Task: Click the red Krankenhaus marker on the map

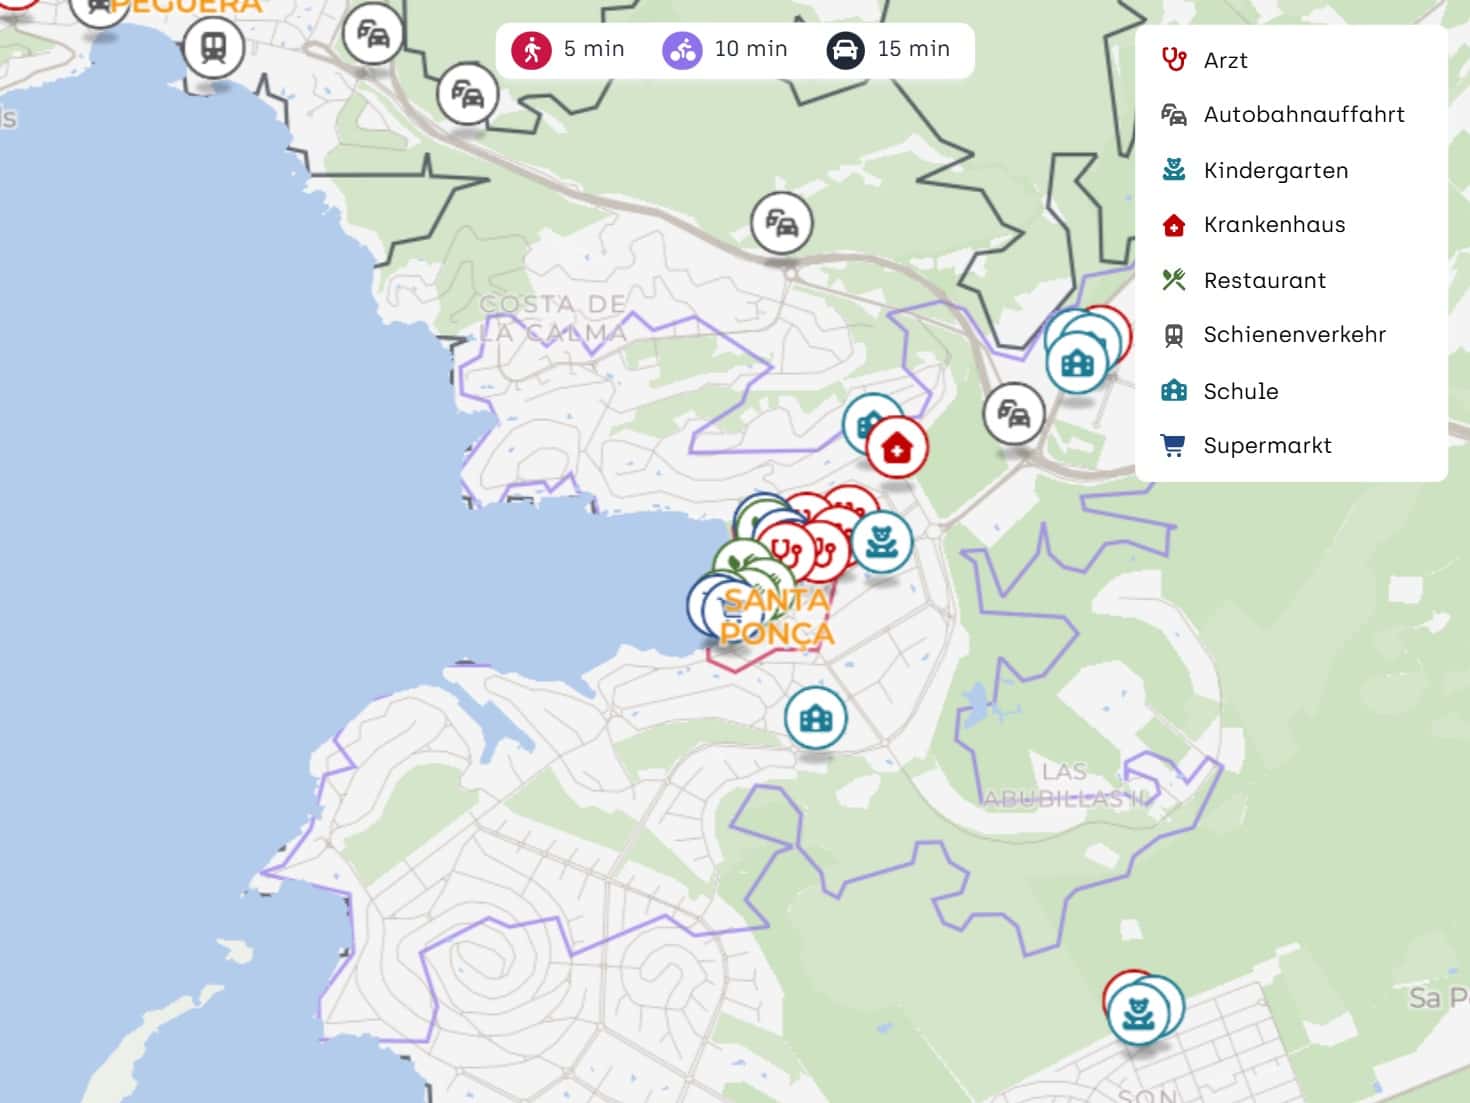Action: pos(897,448)
